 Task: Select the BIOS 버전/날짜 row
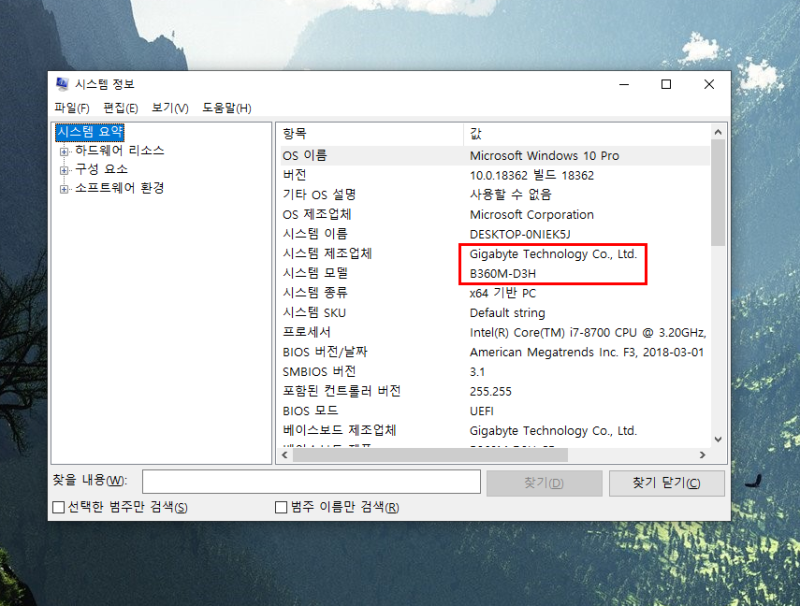(x=495, y=352)
